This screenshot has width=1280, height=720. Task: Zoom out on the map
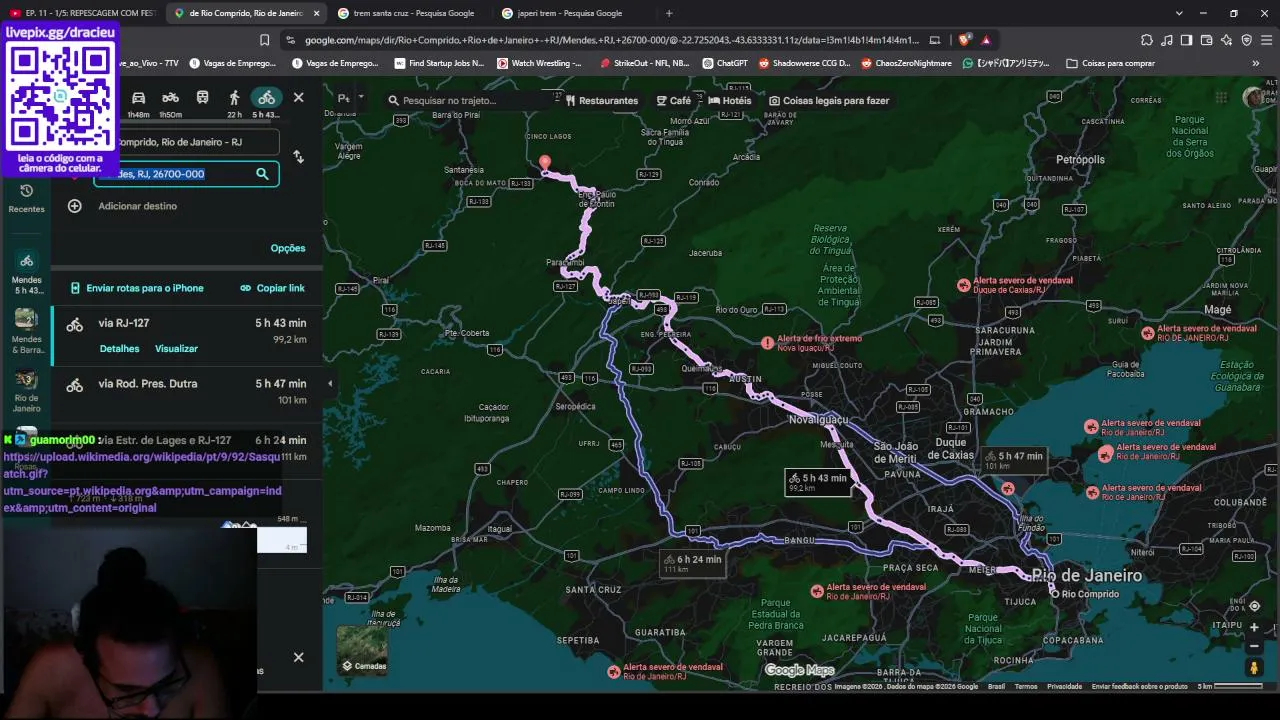pyautogui.click(x=1254, y=645)
